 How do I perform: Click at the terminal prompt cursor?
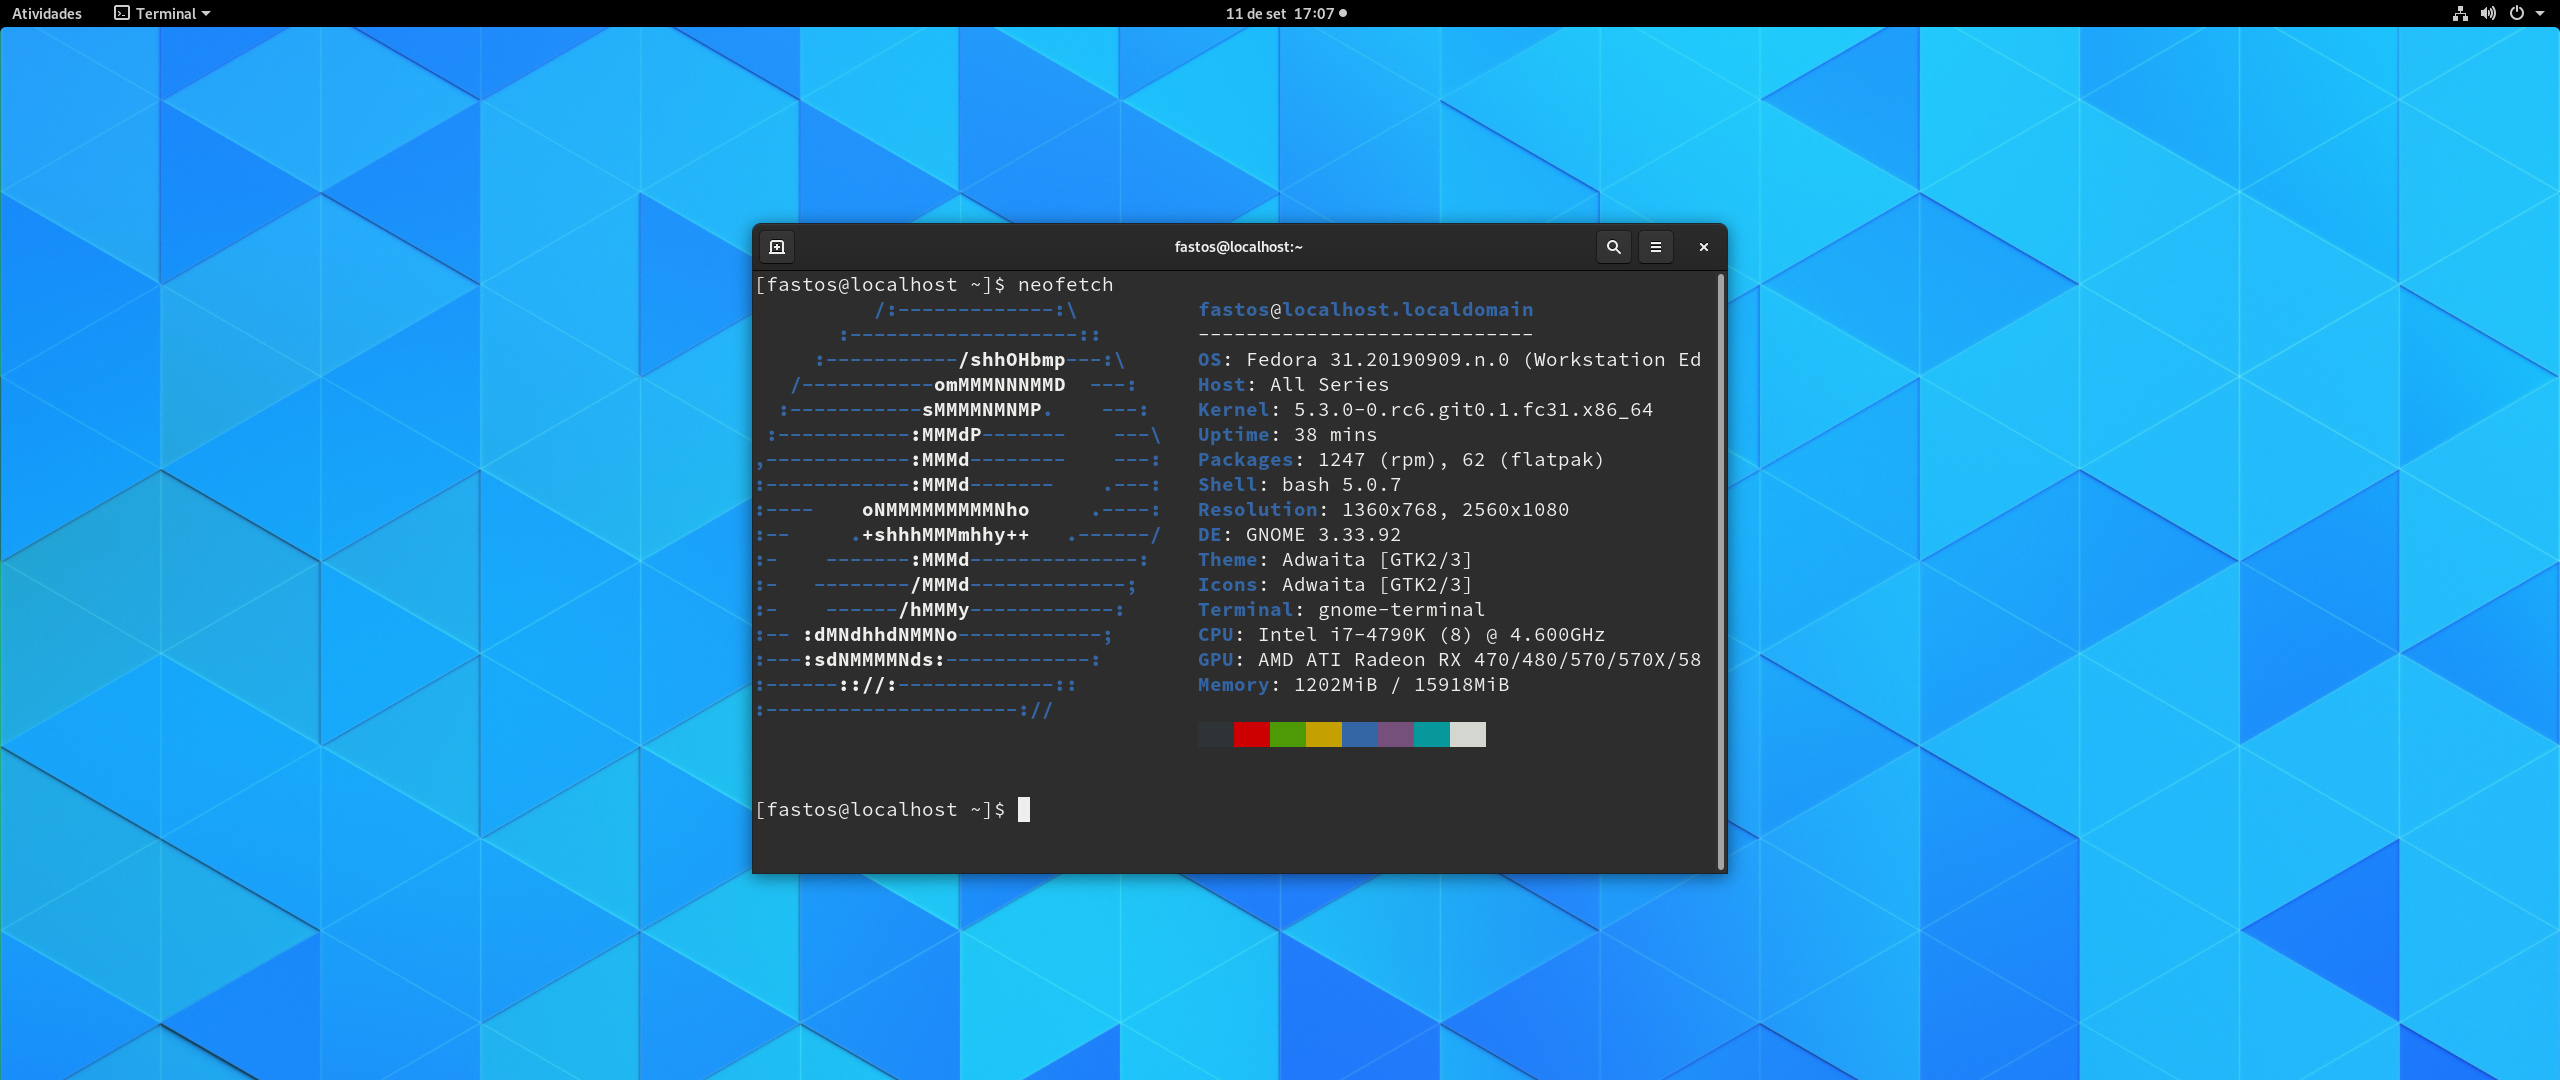[1024, 810]
